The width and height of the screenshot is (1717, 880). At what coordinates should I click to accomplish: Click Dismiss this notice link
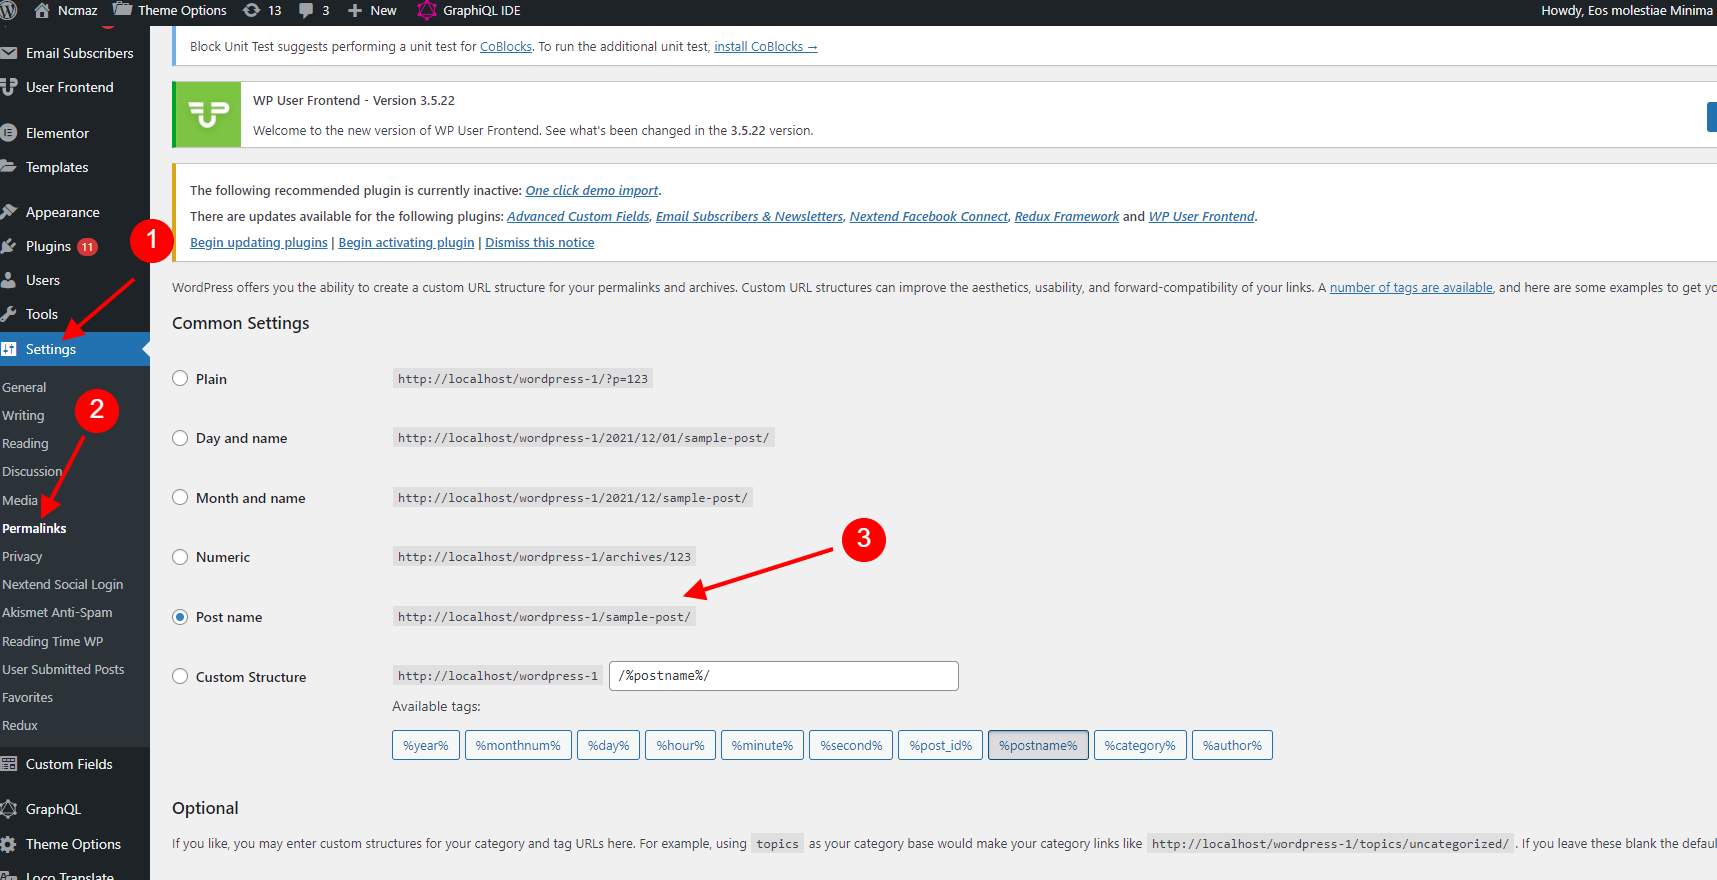[x=540, y=242]
